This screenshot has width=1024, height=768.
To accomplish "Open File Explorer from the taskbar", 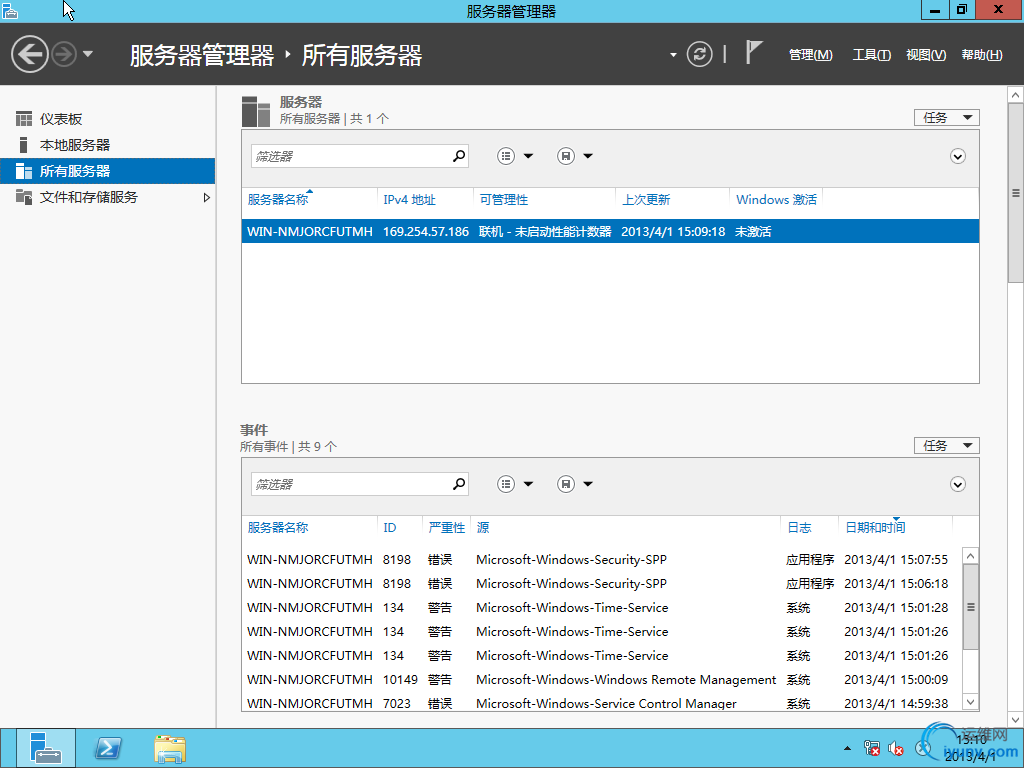I will (170, 748).
